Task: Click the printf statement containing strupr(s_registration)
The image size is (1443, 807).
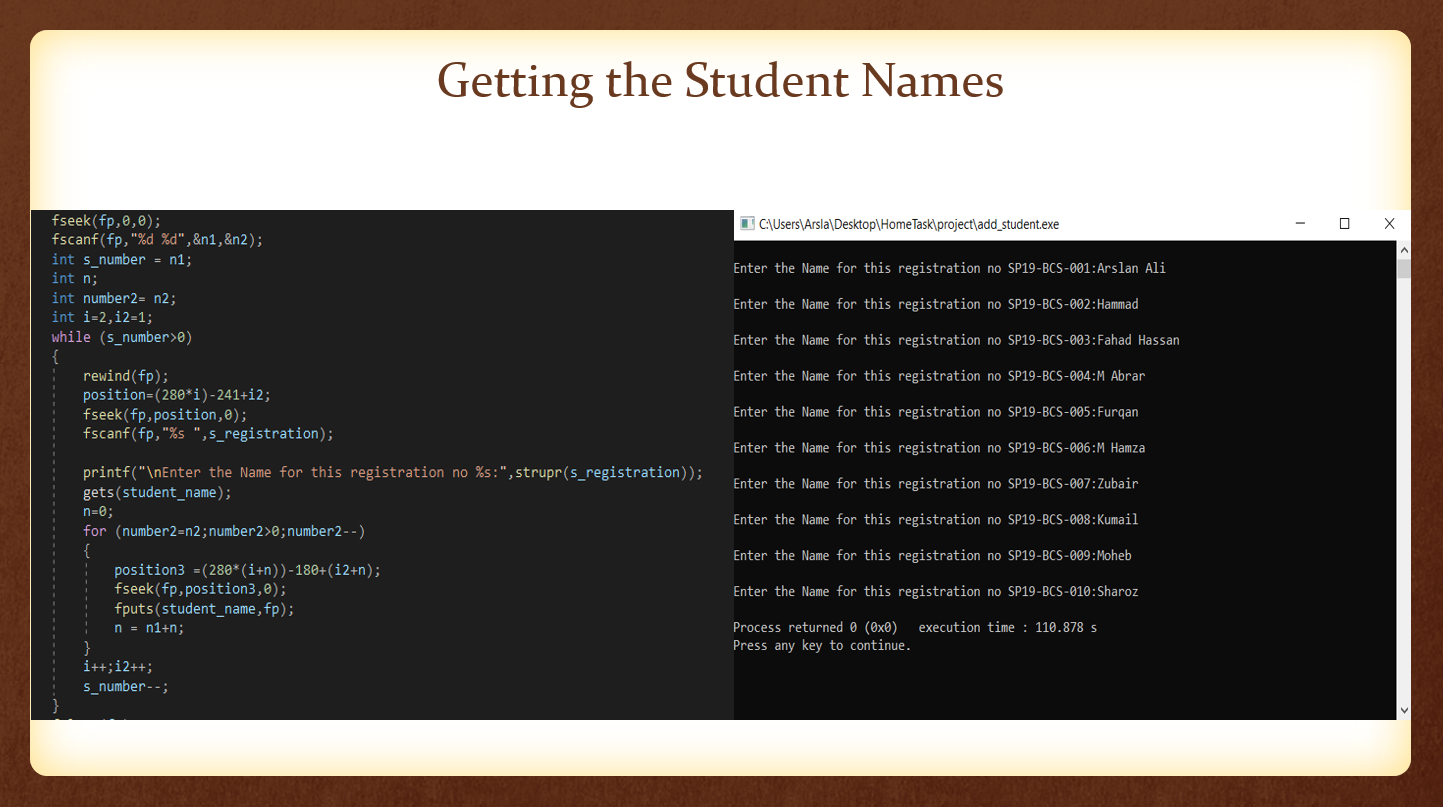Action: pyautogui.click(x=390, y=472)
